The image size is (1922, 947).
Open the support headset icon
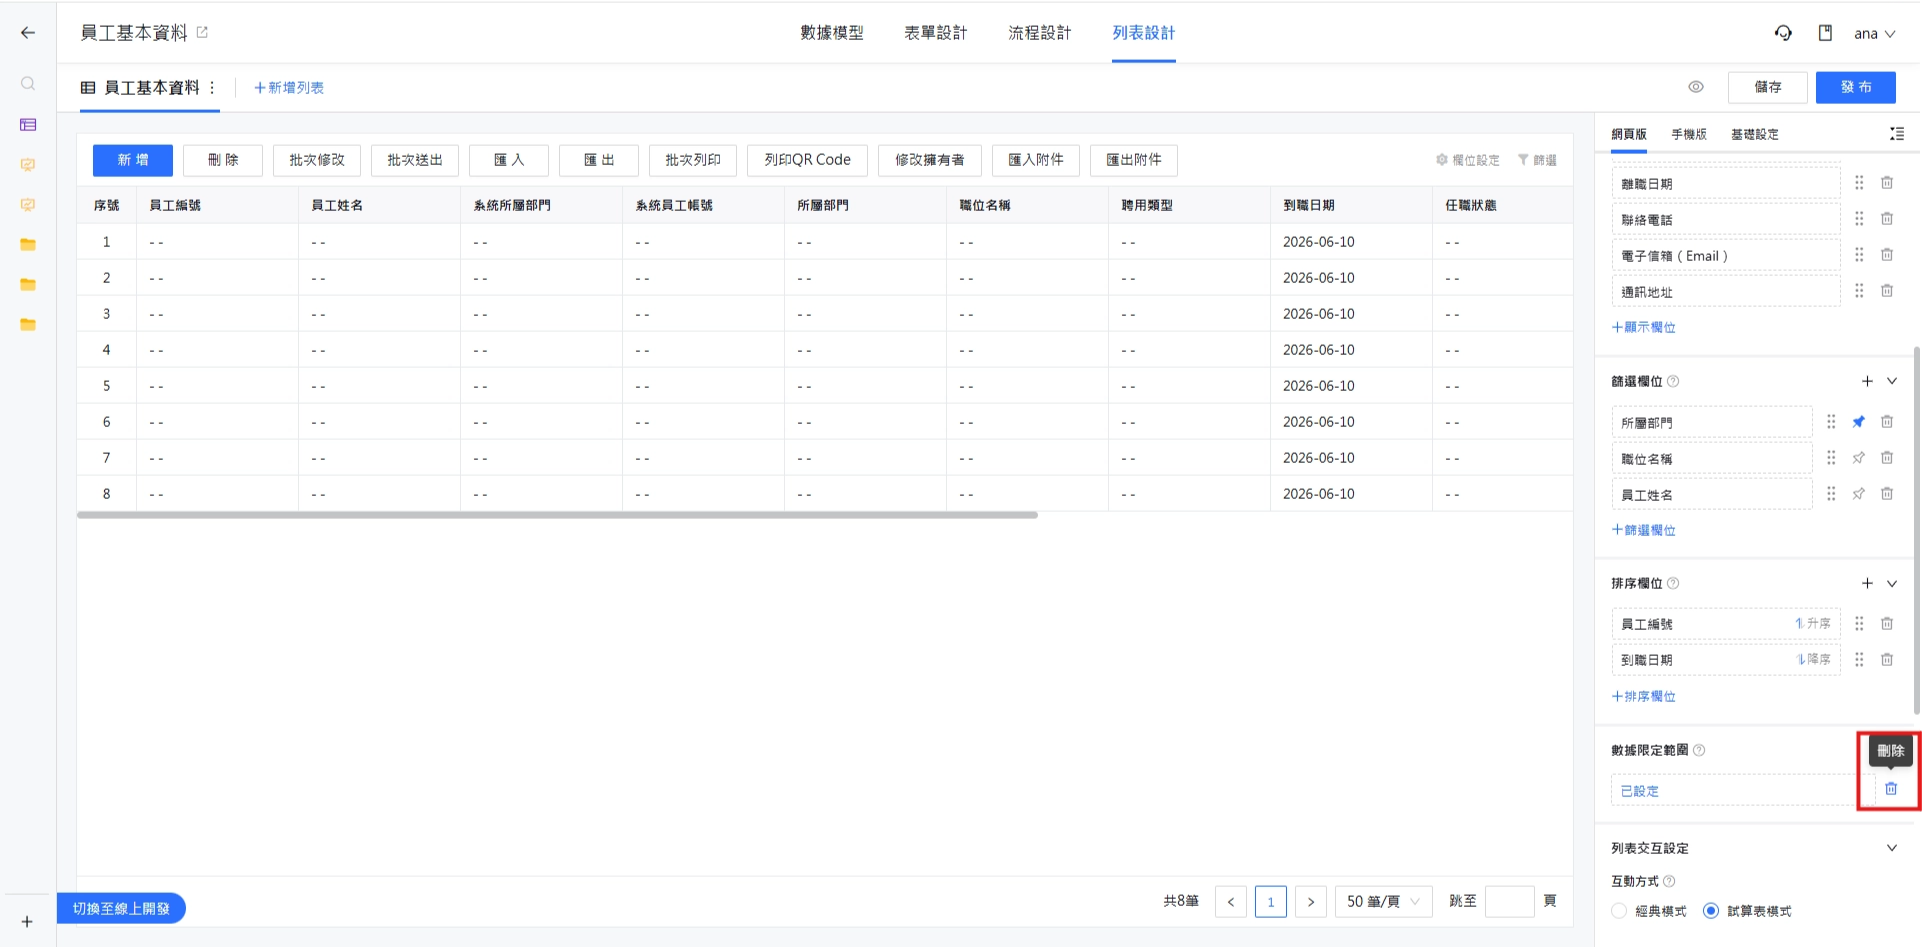click(1783, 33)
